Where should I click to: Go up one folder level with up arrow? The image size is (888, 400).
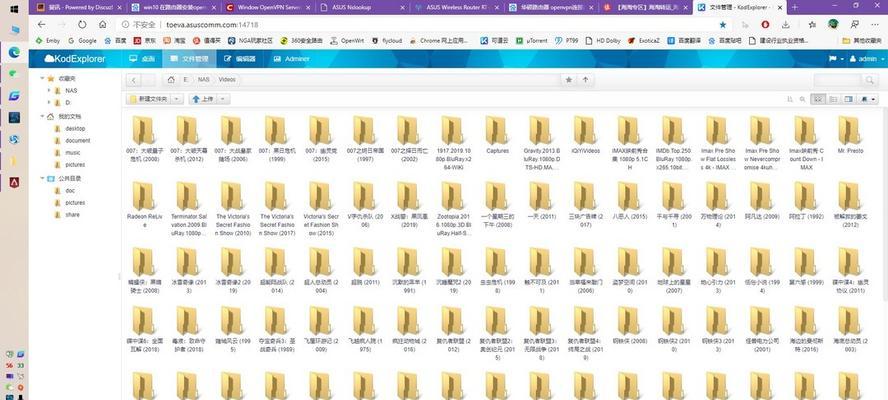coord(585,80)
